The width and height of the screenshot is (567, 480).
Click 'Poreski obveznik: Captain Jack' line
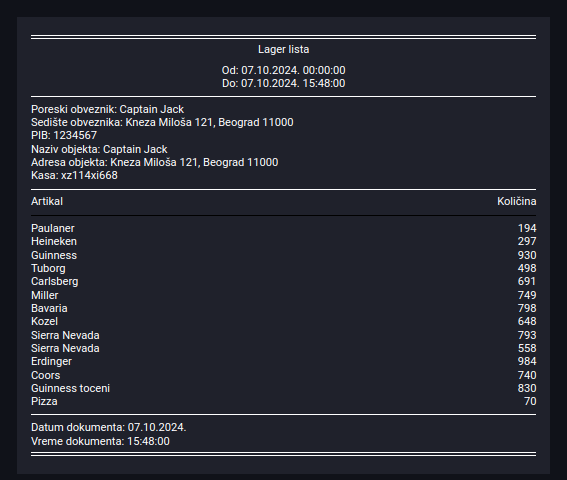pyautogui.click(x=107, y=109)
